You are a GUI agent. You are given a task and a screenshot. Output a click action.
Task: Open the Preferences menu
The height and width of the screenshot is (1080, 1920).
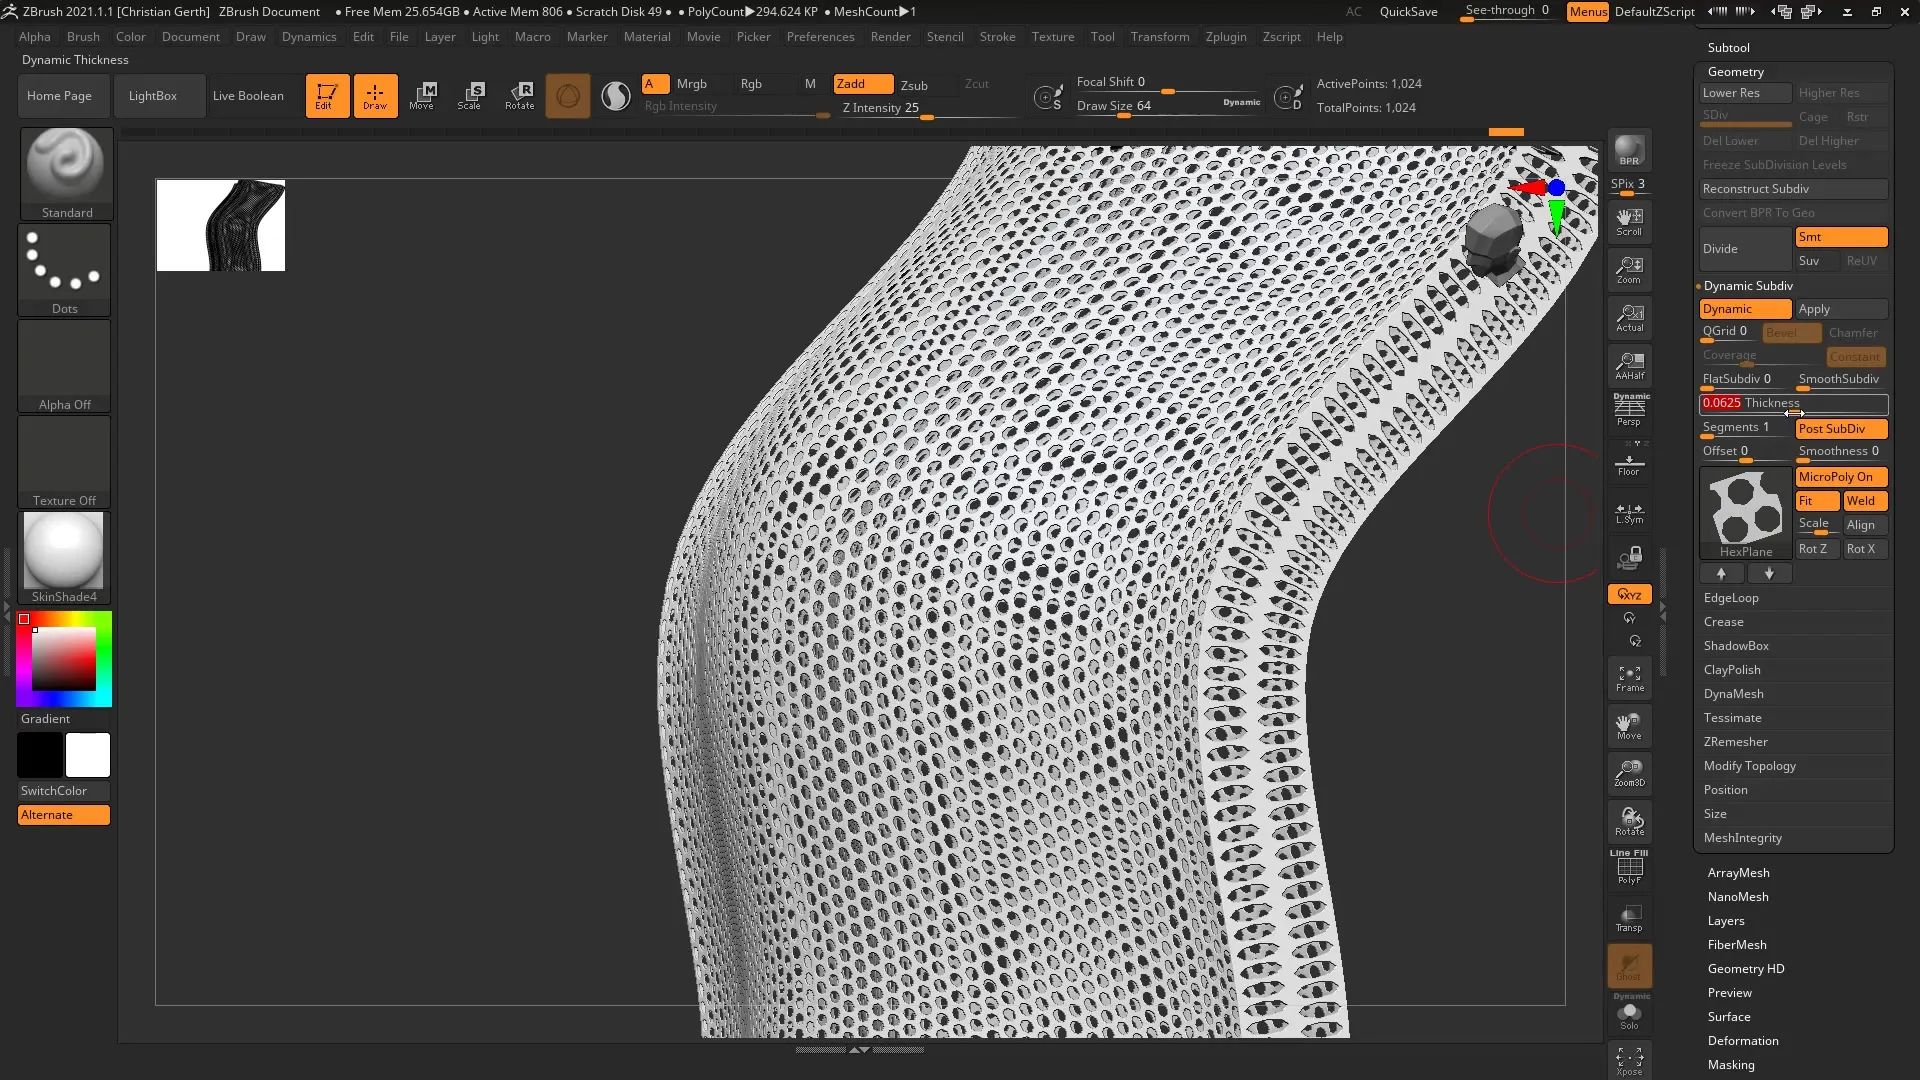820,37
